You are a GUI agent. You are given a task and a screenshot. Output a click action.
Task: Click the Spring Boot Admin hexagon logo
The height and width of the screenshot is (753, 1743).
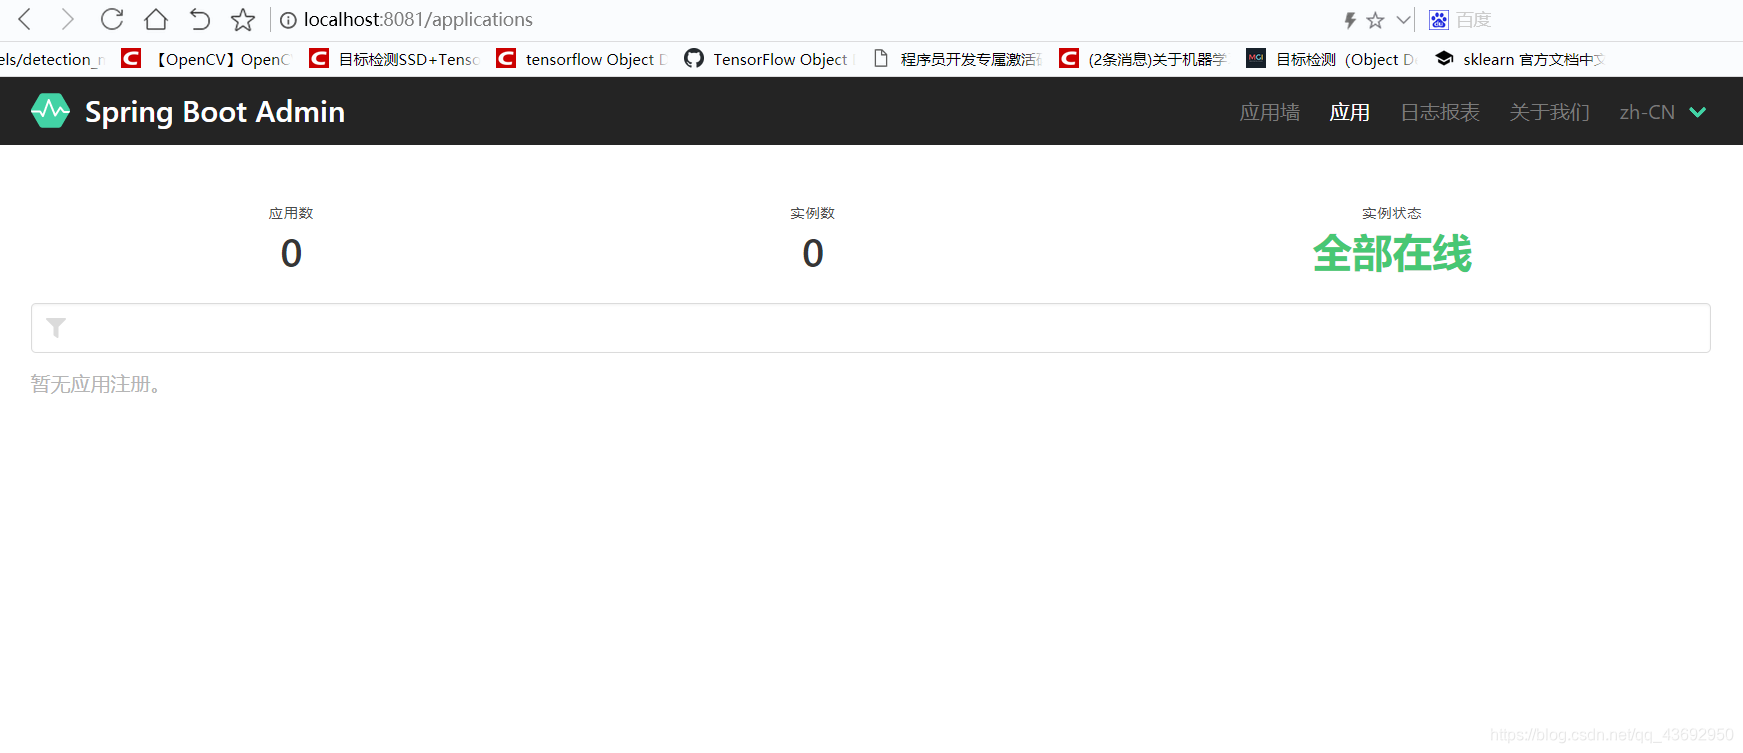click(50, 111)
